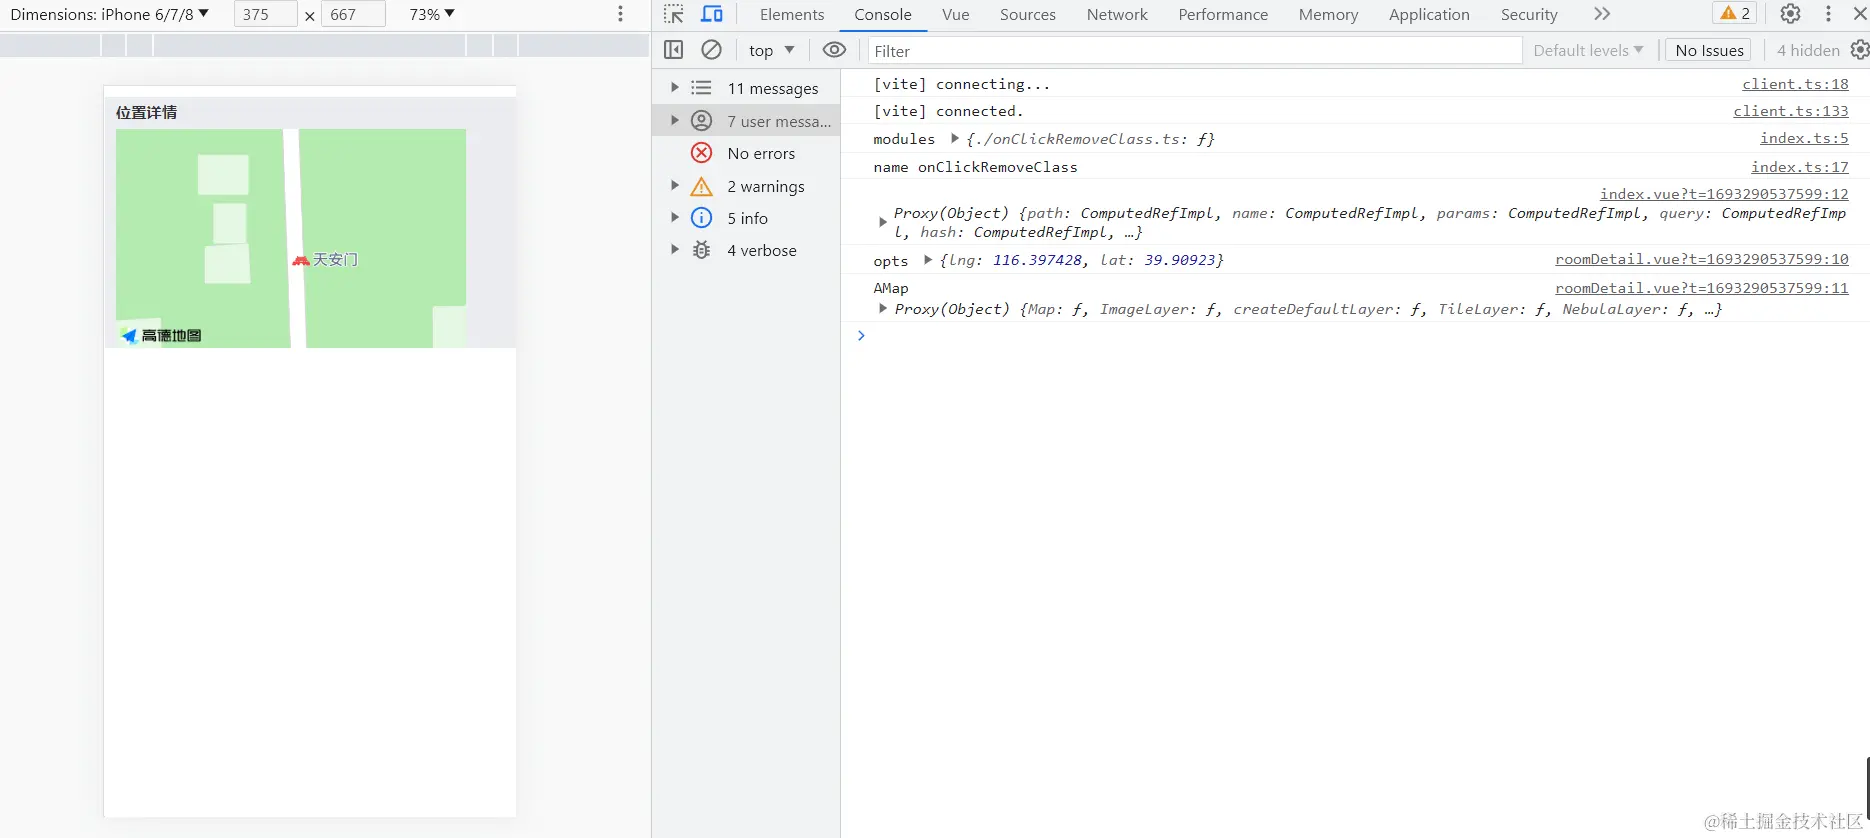Image resolution: width=1870 pixels, height=838 pixels.
Task: Focus the console Filter input field
Action: (1195, 51)
